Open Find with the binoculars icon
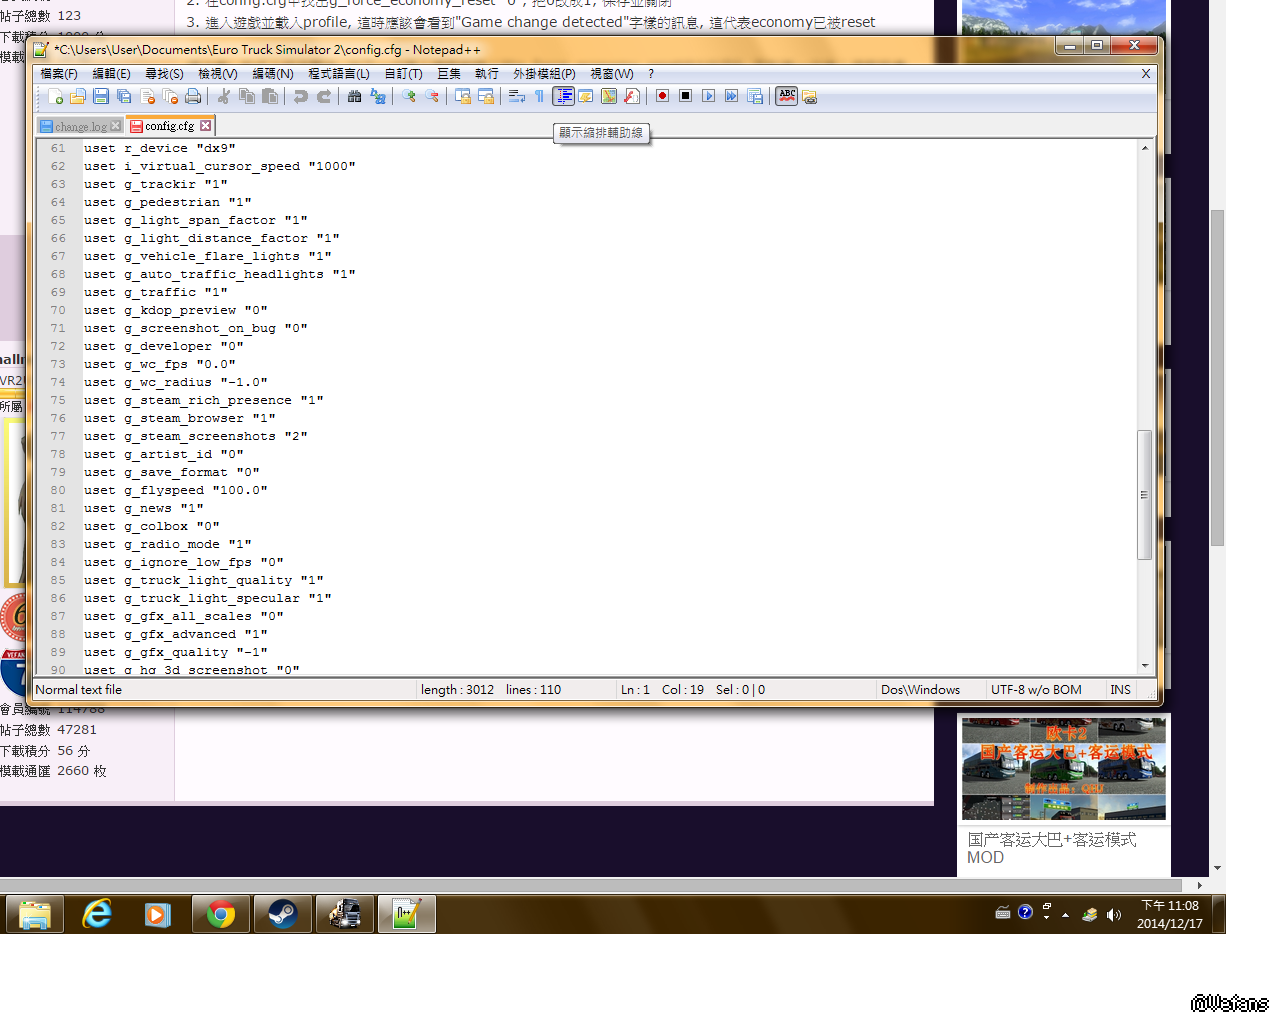This screenshot has width=1280, height=1024. click(x=354, y=96)
